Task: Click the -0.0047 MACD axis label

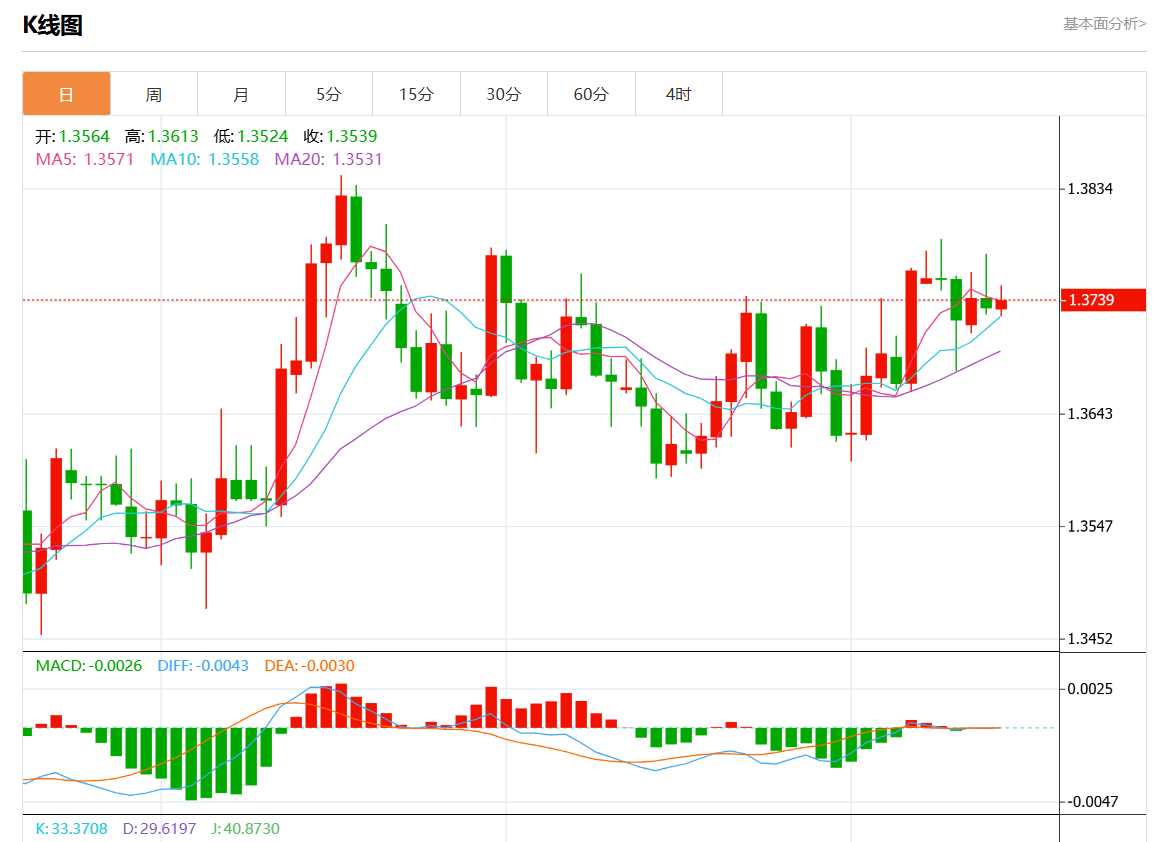Action: 1092,802
